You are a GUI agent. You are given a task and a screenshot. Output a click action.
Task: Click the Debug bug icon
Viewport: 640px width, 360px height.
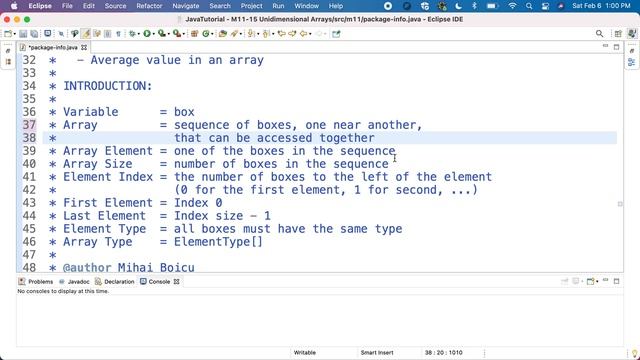[132, 34]
